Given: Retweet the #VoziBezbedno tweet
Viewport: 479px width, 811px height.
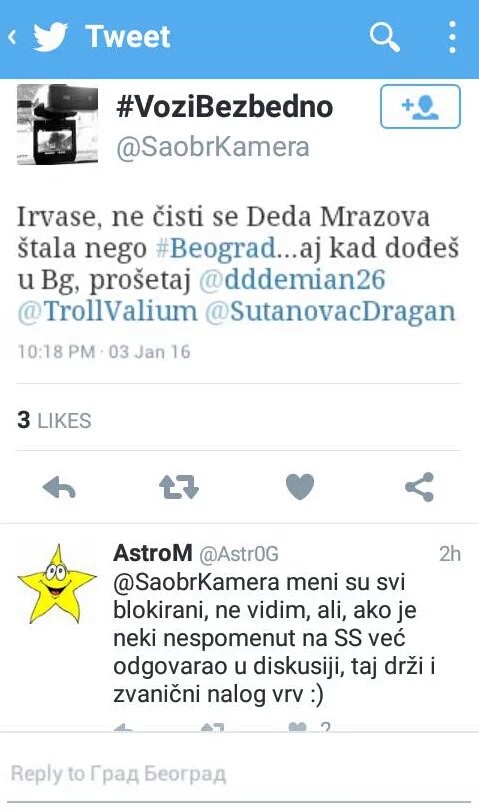Looking at the screenshot, I should 179,488.
